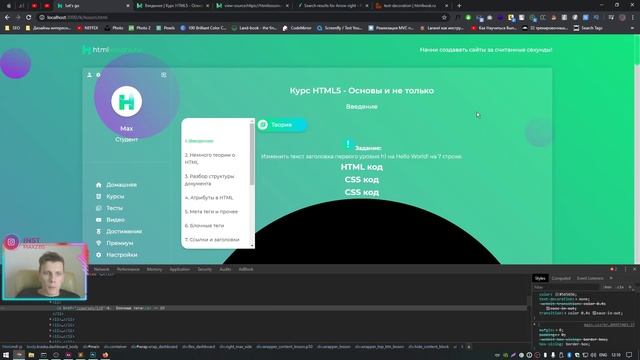This screenshot has width=640, height=360.
Task: Select lesson 4. Атрибуты в HTML
Action: [x=209, y=198]
